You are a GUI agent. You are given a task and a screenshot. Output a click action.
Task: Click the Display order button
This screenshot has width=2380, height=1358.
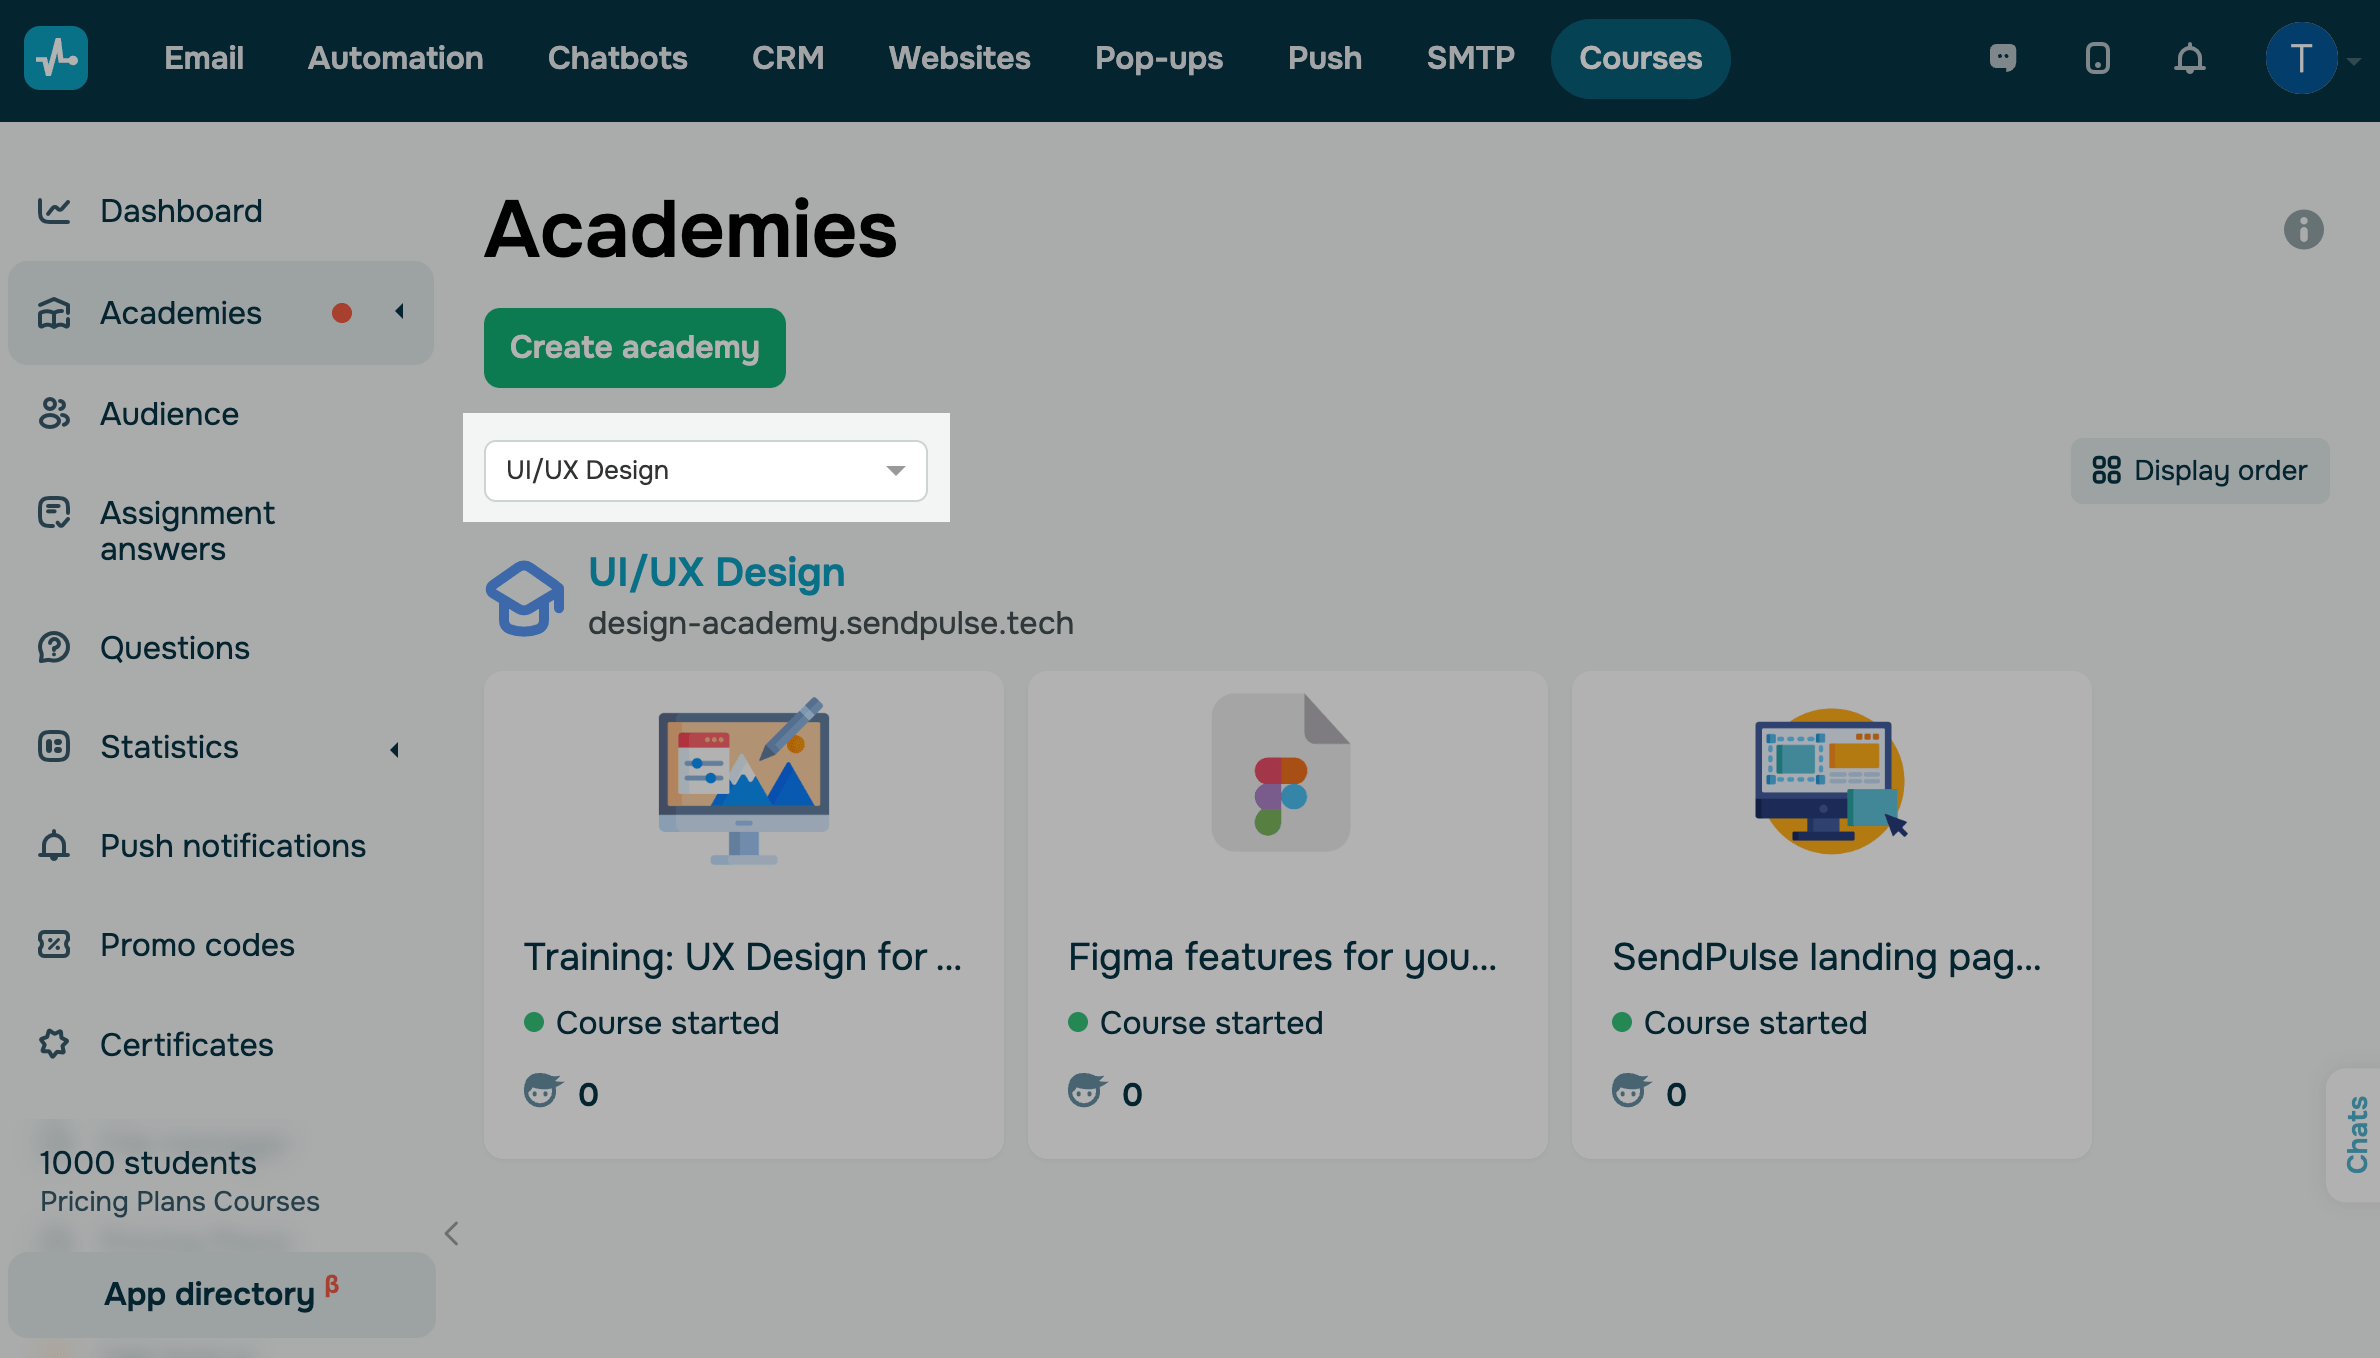click(2199, 470)
